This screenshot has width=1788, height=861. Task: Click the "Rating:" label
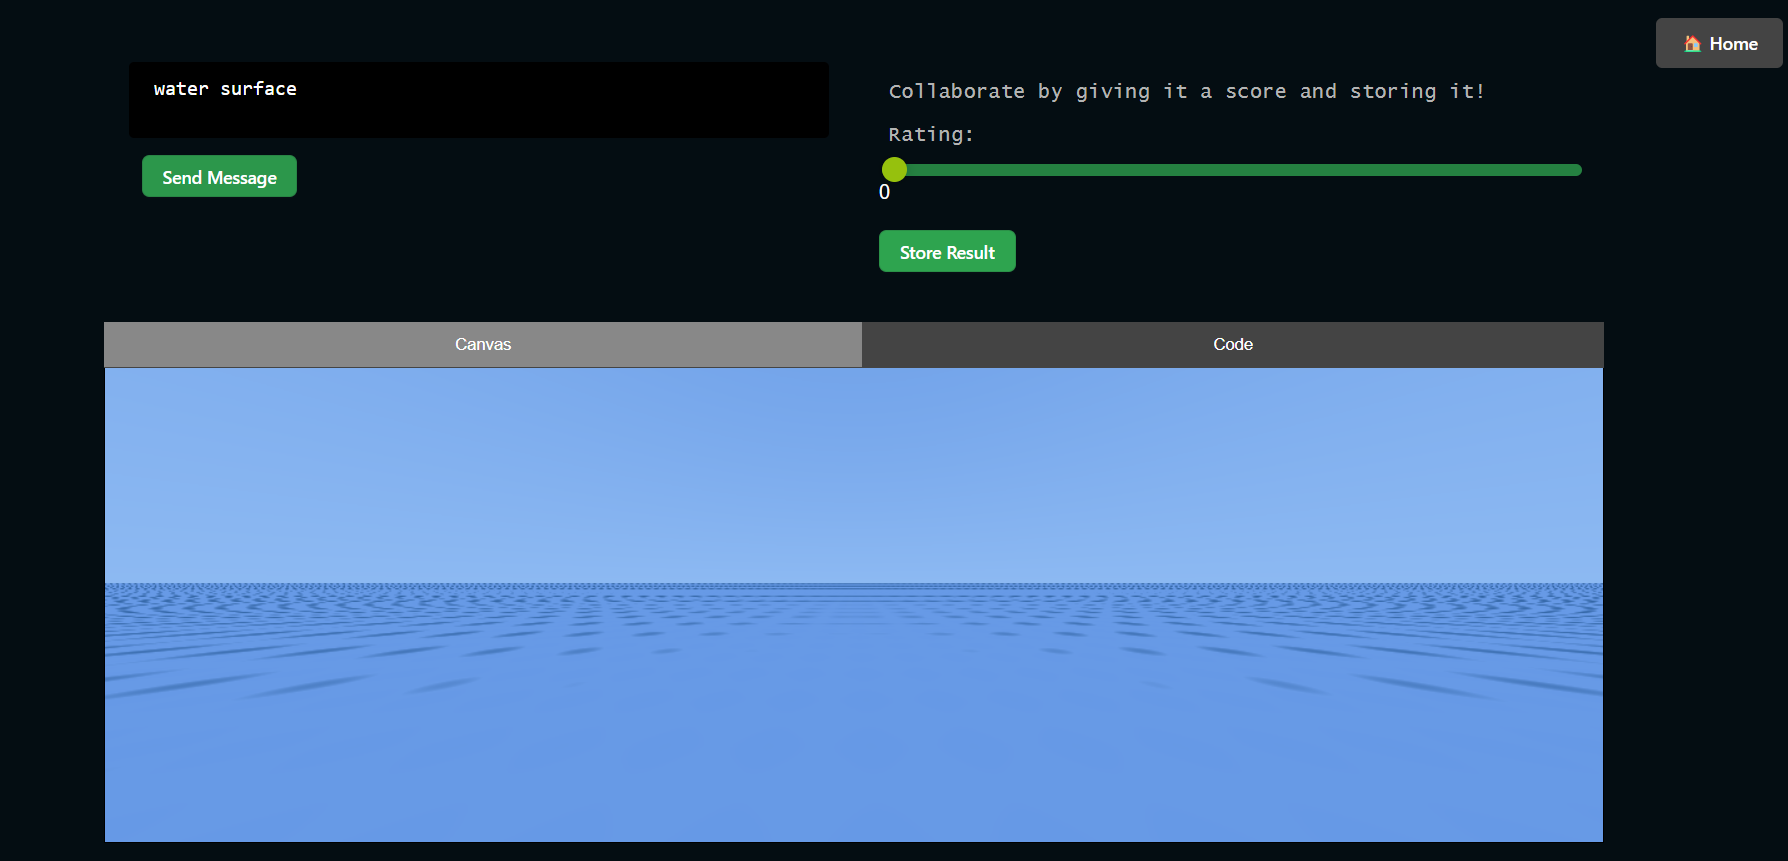930,135
